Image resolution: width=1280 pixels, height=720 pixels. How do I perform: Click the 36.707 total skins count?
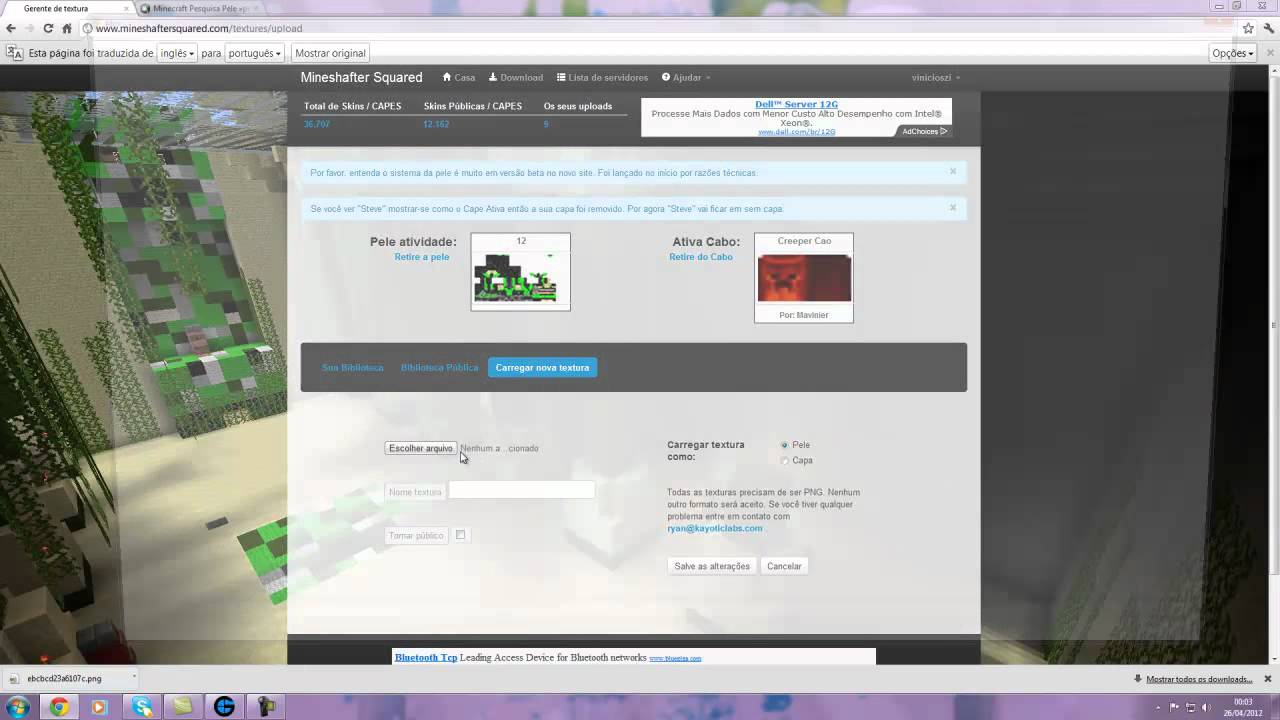click(x=317, y=124)
